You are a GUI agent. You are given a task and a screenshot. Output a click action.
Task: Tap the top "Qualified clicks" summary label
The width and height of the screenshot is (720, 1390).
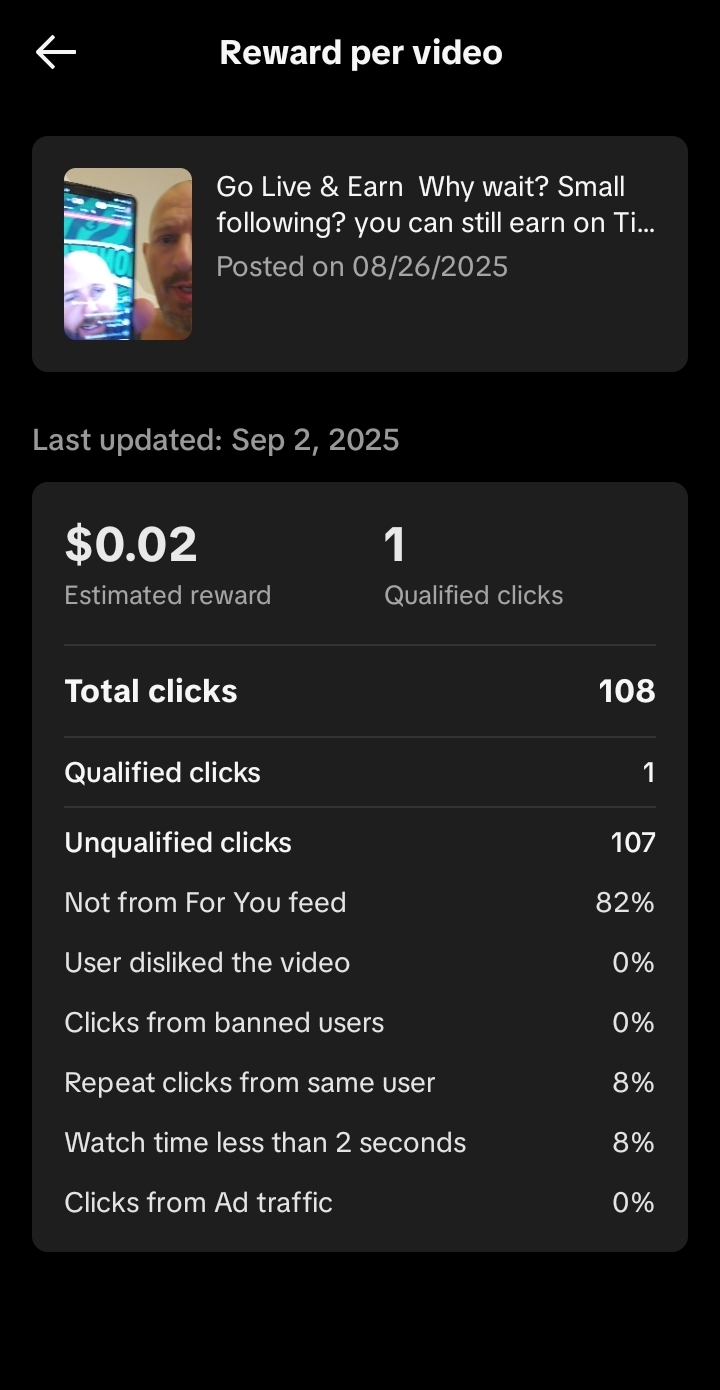[x=474, y=596]
